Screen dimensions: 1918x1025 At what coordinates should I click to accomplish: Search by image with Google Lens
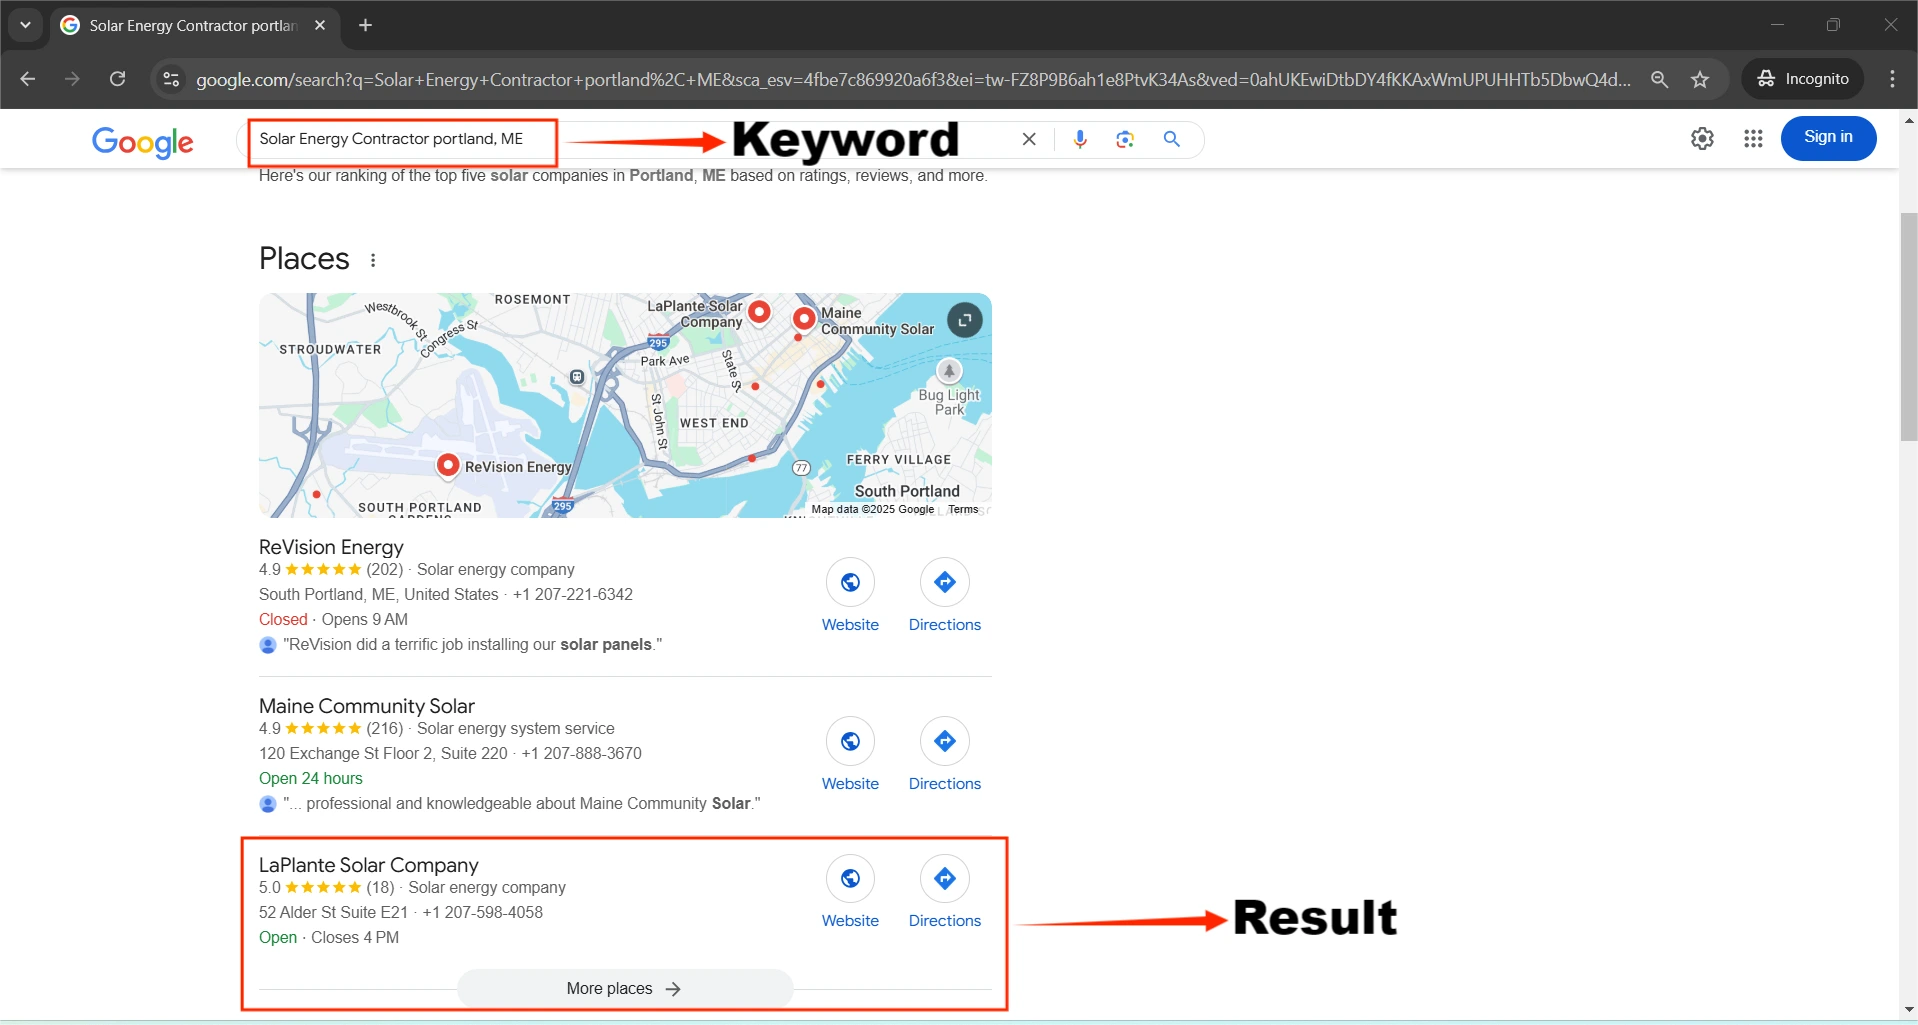coord(1125,139)
